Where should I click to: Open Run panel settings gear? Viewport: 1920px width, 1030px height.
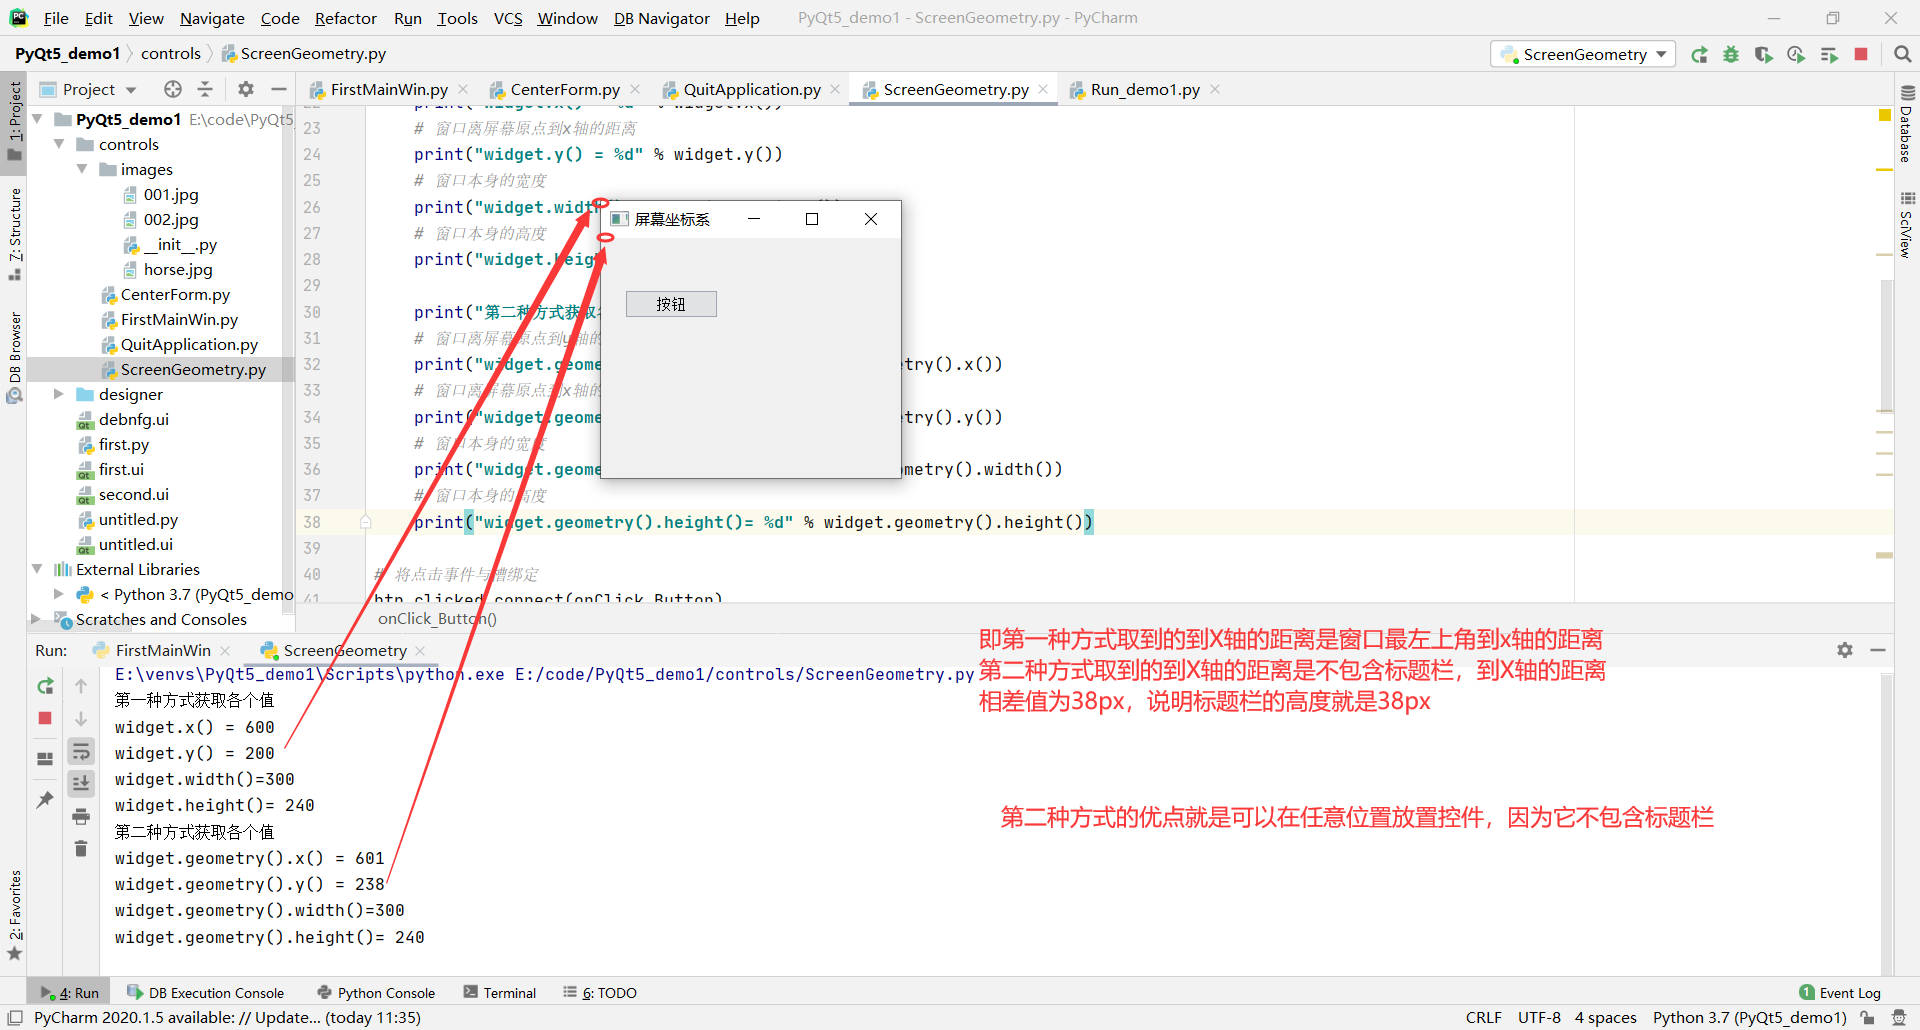pos(1845,650)
